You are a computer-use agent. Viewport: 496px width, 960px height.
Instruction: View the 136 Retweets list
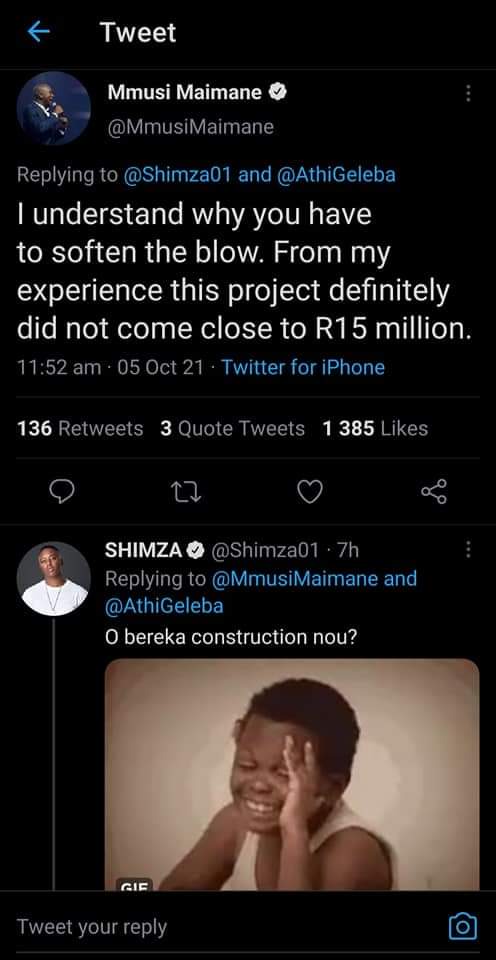click(x=80, y=429)
